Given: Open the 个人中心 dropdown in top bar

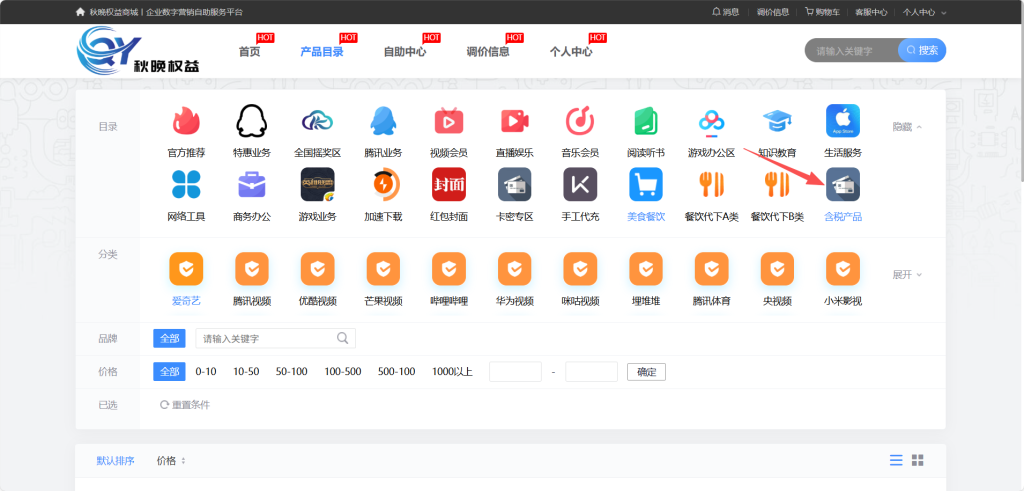Looking at the screenshot, I should [x=924, y=12].
